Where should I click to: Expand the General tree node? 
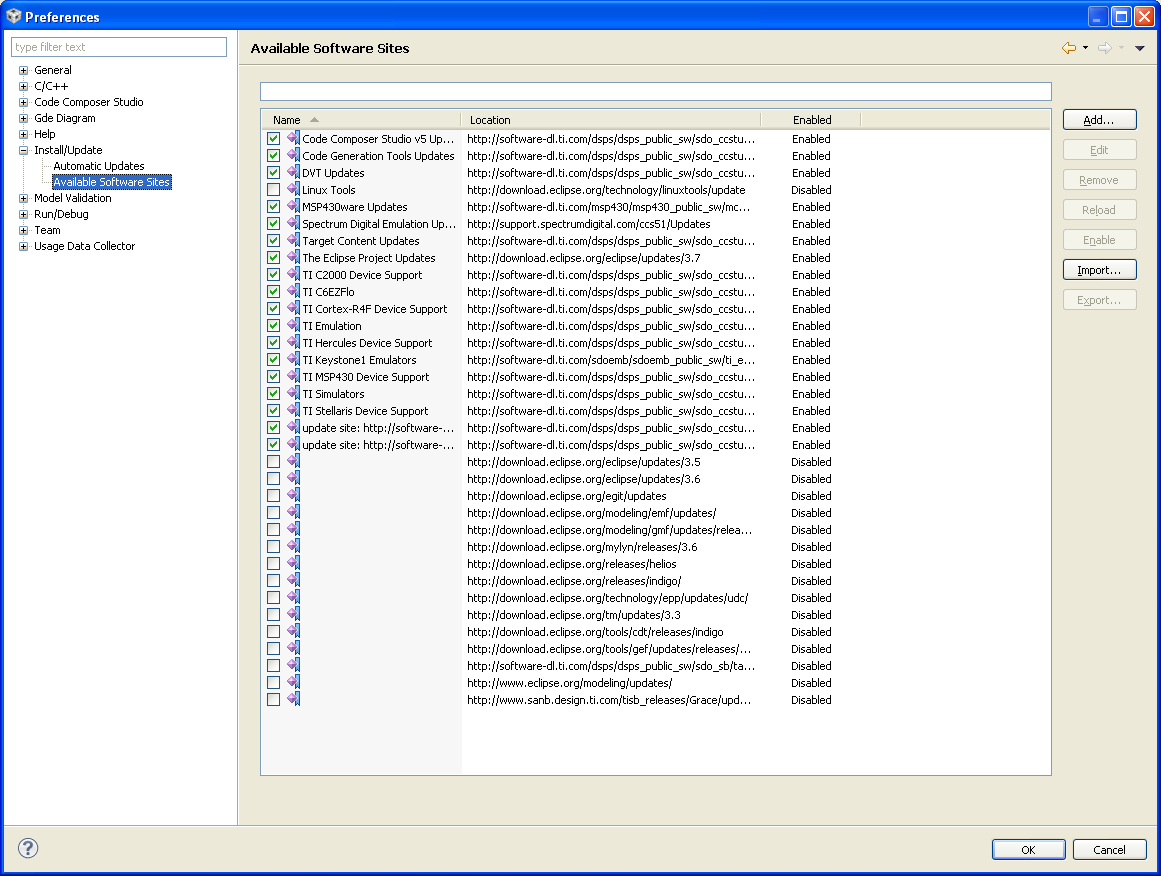point(22,70)
